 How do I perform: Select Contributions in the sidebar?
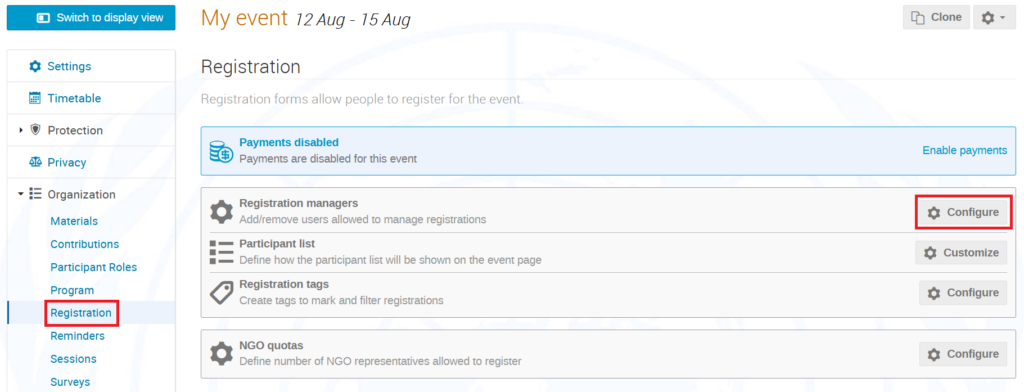pyautogui.click(x=84, y=244)
